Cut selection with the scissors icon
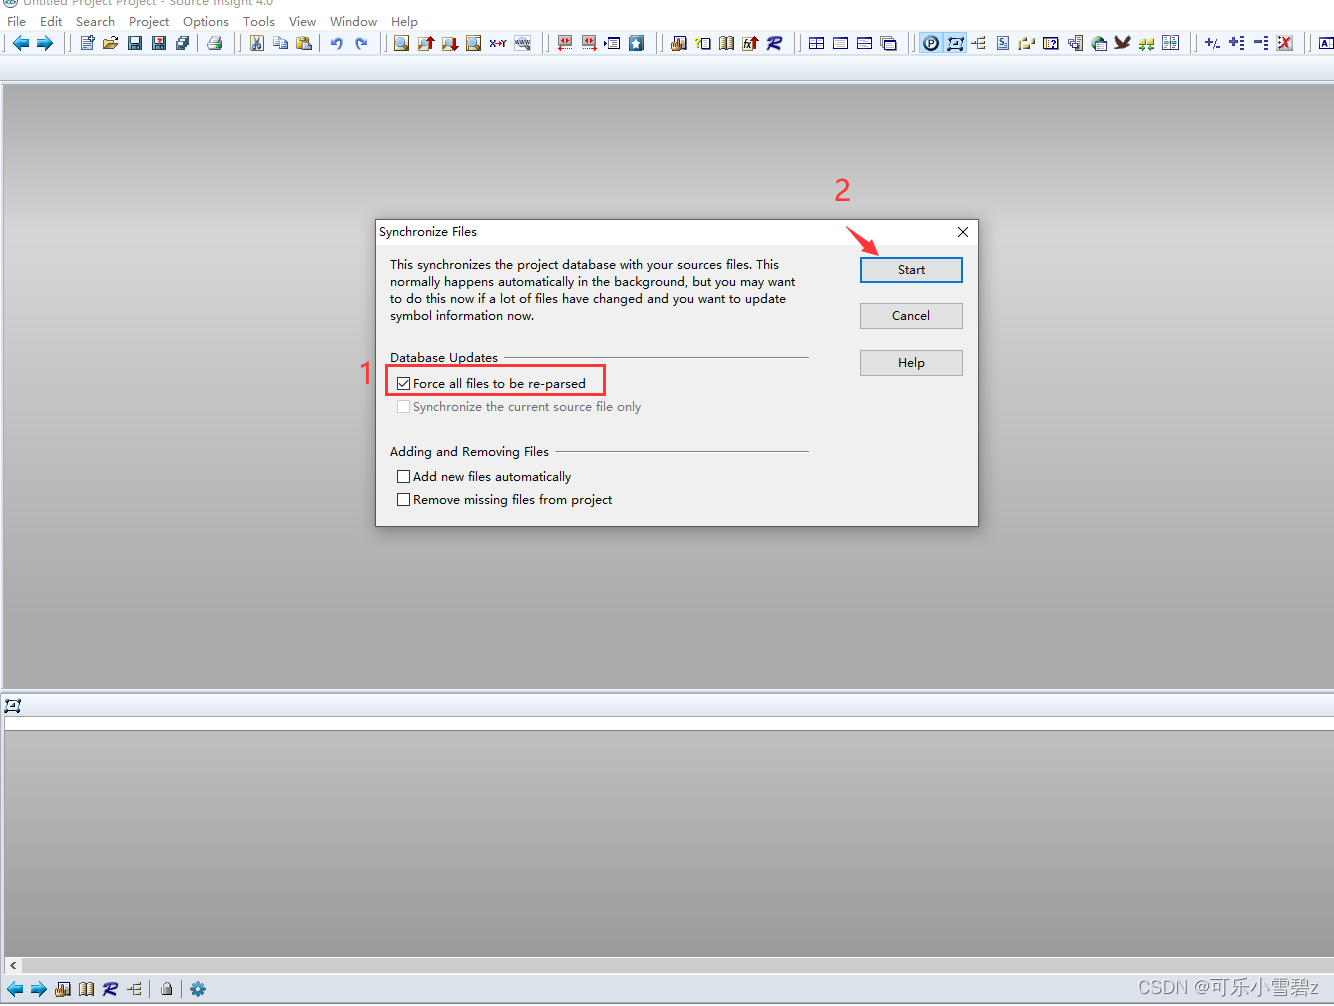The width and height of the screenshot is (1334, 1006). 257,43
